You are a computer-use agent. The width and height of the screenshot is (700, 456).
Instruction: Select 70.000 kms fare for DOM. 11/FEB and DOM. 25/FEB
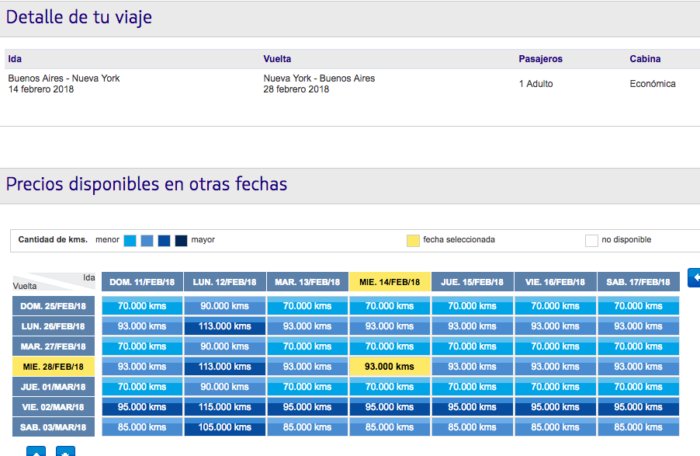(142, 306)
